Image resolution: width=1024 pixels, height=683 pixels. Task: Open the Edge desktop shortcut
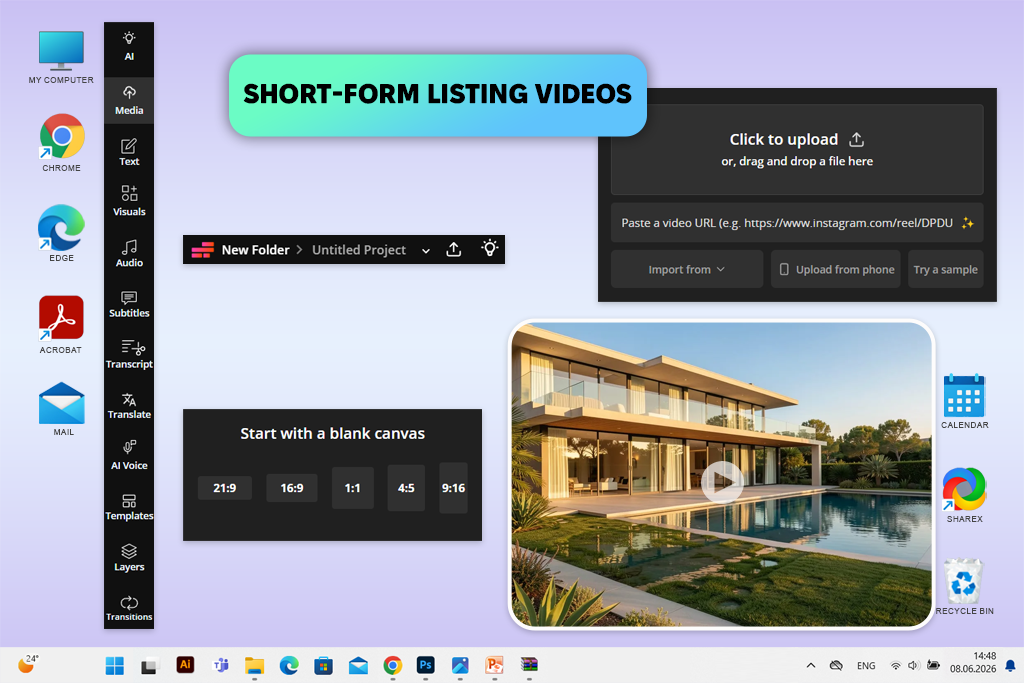click(61, 234)
